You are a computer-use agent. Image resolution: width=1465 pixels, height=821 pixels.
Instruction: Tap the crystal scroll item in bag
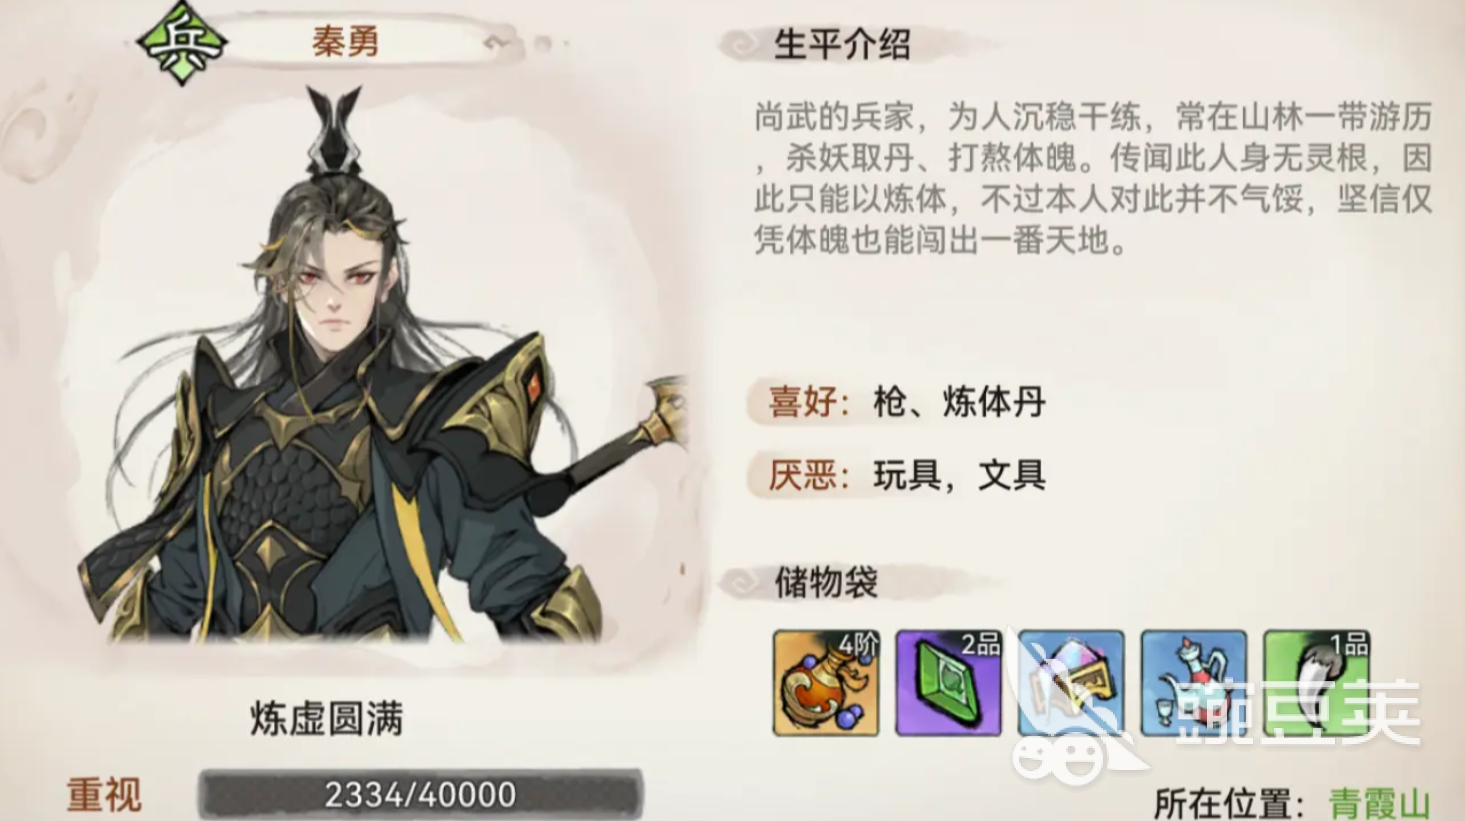coord(1071,683)
